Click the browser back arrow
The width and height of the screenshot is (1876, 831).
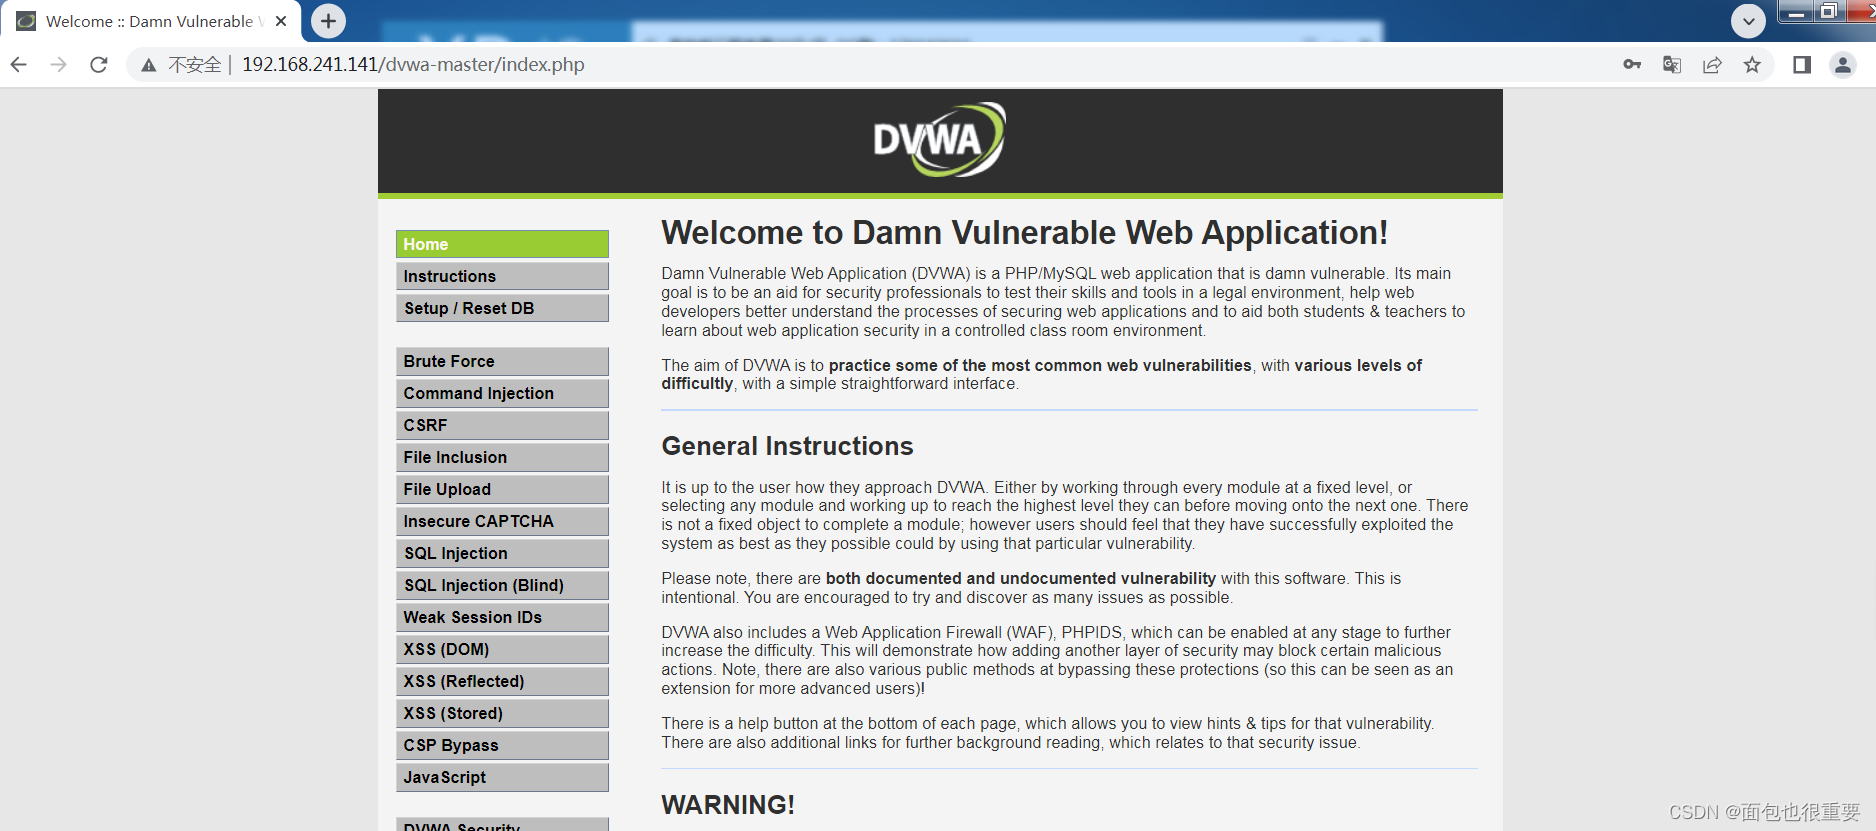19,65
